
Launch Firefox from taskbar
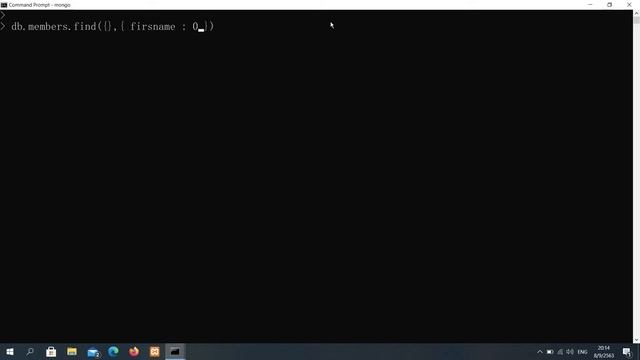click(x=134, y=351)
